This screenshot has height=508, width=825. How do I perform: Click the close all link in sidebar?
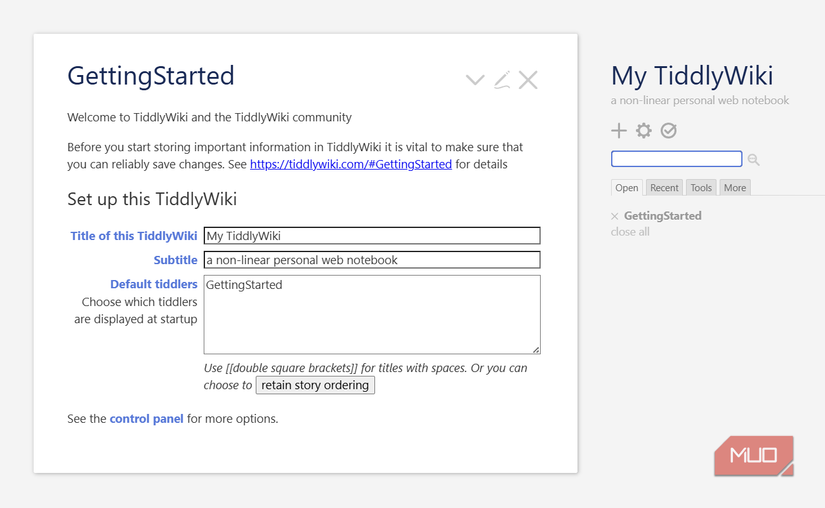click(x=630, y=232)
